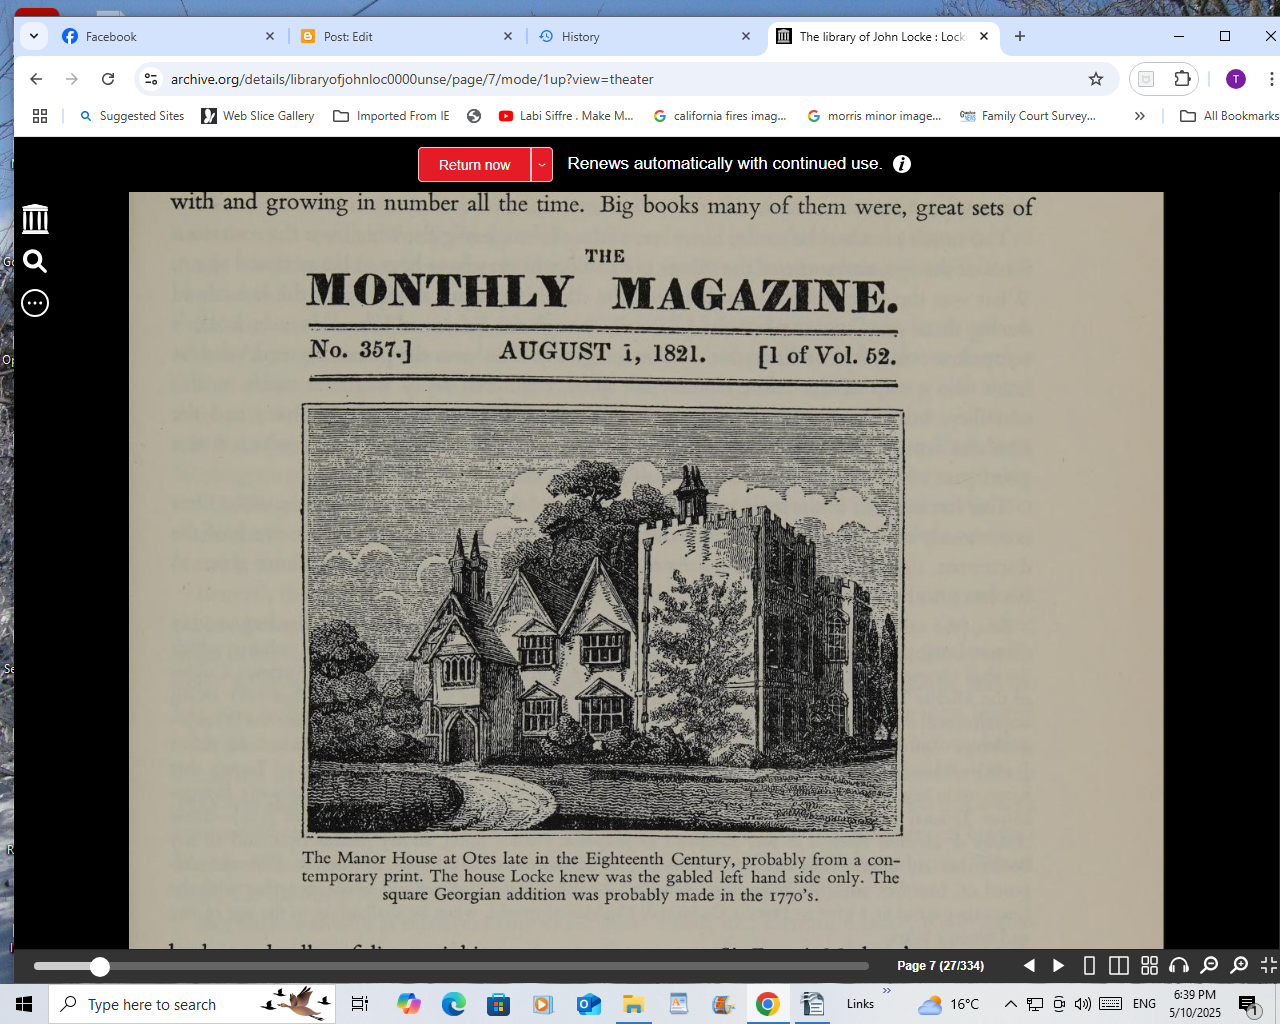The width and height of the screenshot is (1280, 1024).
Task: Click the taskbar search box
Action: click(x=192, y=1004)
